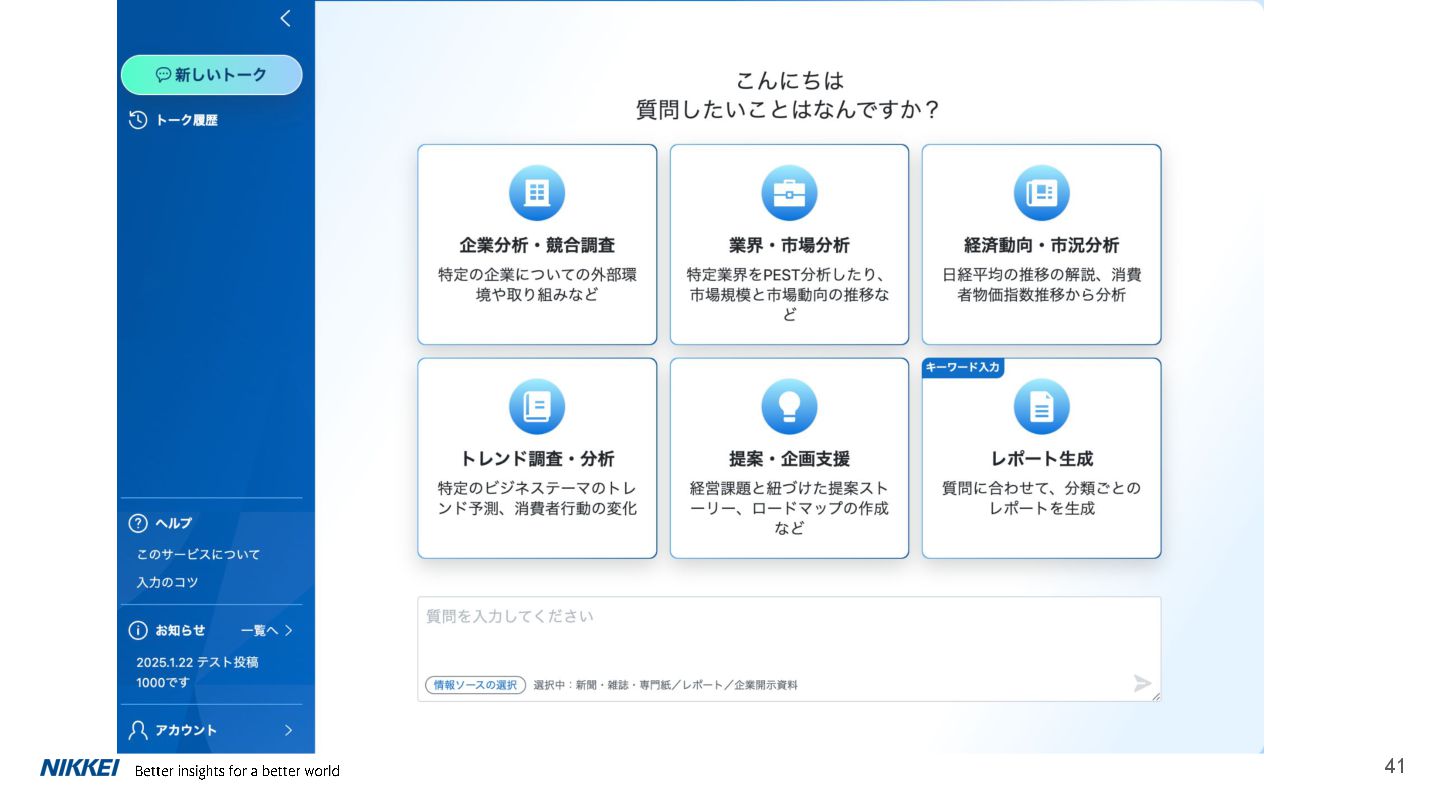
Task: Click the info icon beside お知らせ
Action: pos(138,630)
